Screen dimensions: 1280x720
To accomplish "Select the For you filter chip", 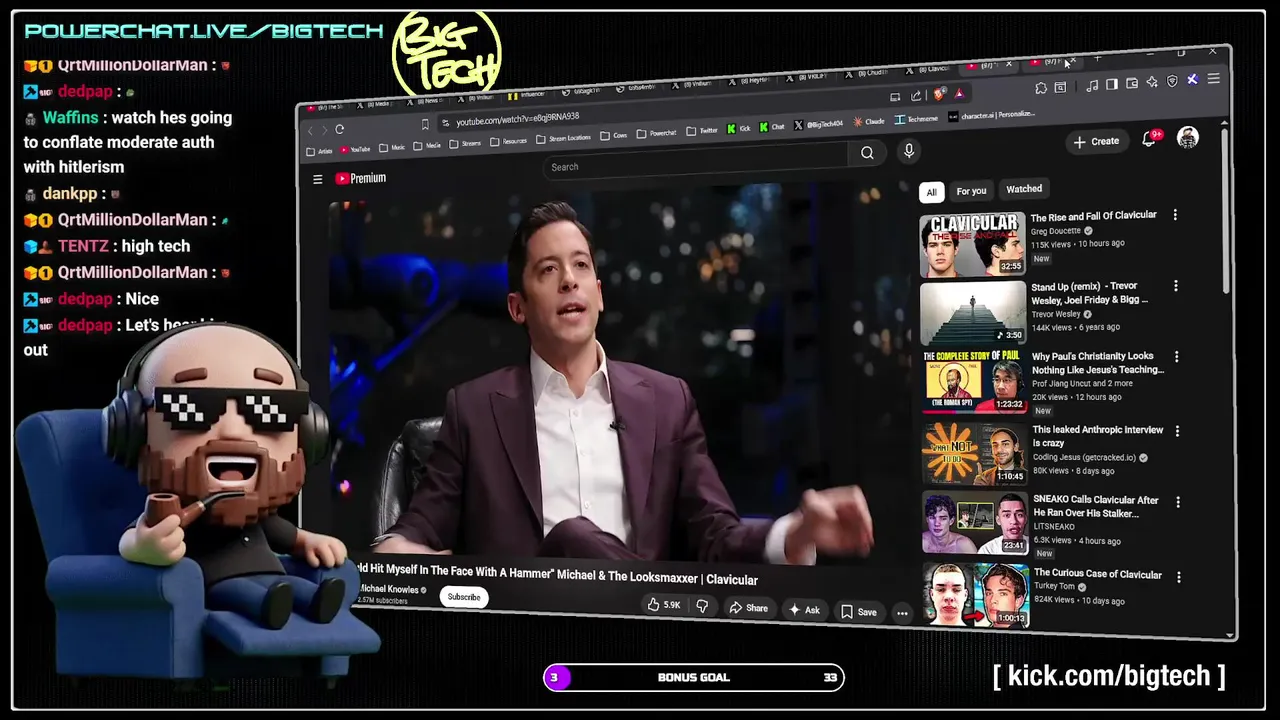I will 971,190.
